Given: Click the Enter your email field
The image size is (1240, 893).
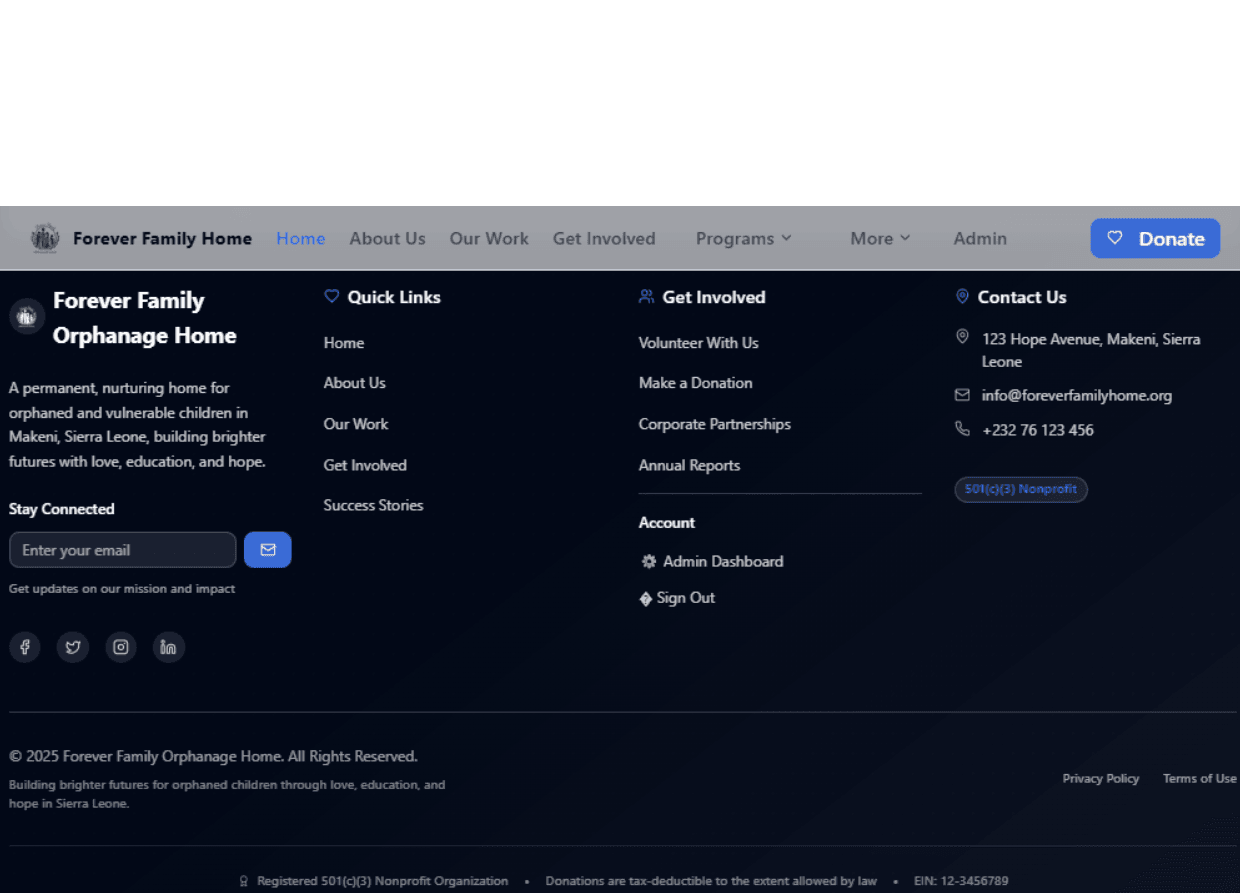Looking at the screenshot, I should (123, 550).
